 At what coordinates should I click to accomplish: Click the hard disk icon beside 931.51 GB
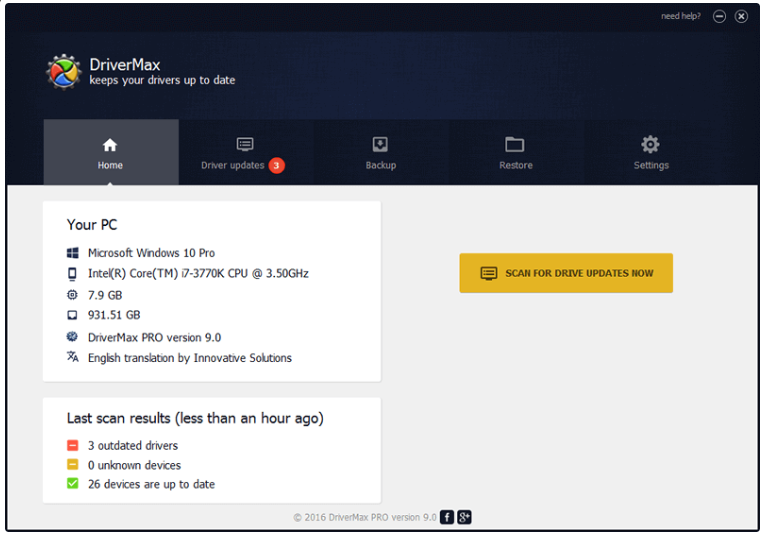pyautogui.click(x=72, y=315)
